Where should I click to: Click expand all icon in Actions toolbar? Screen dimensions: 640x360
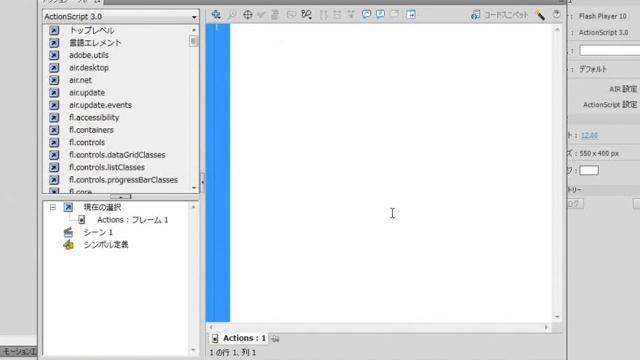[x=351, y=15]
